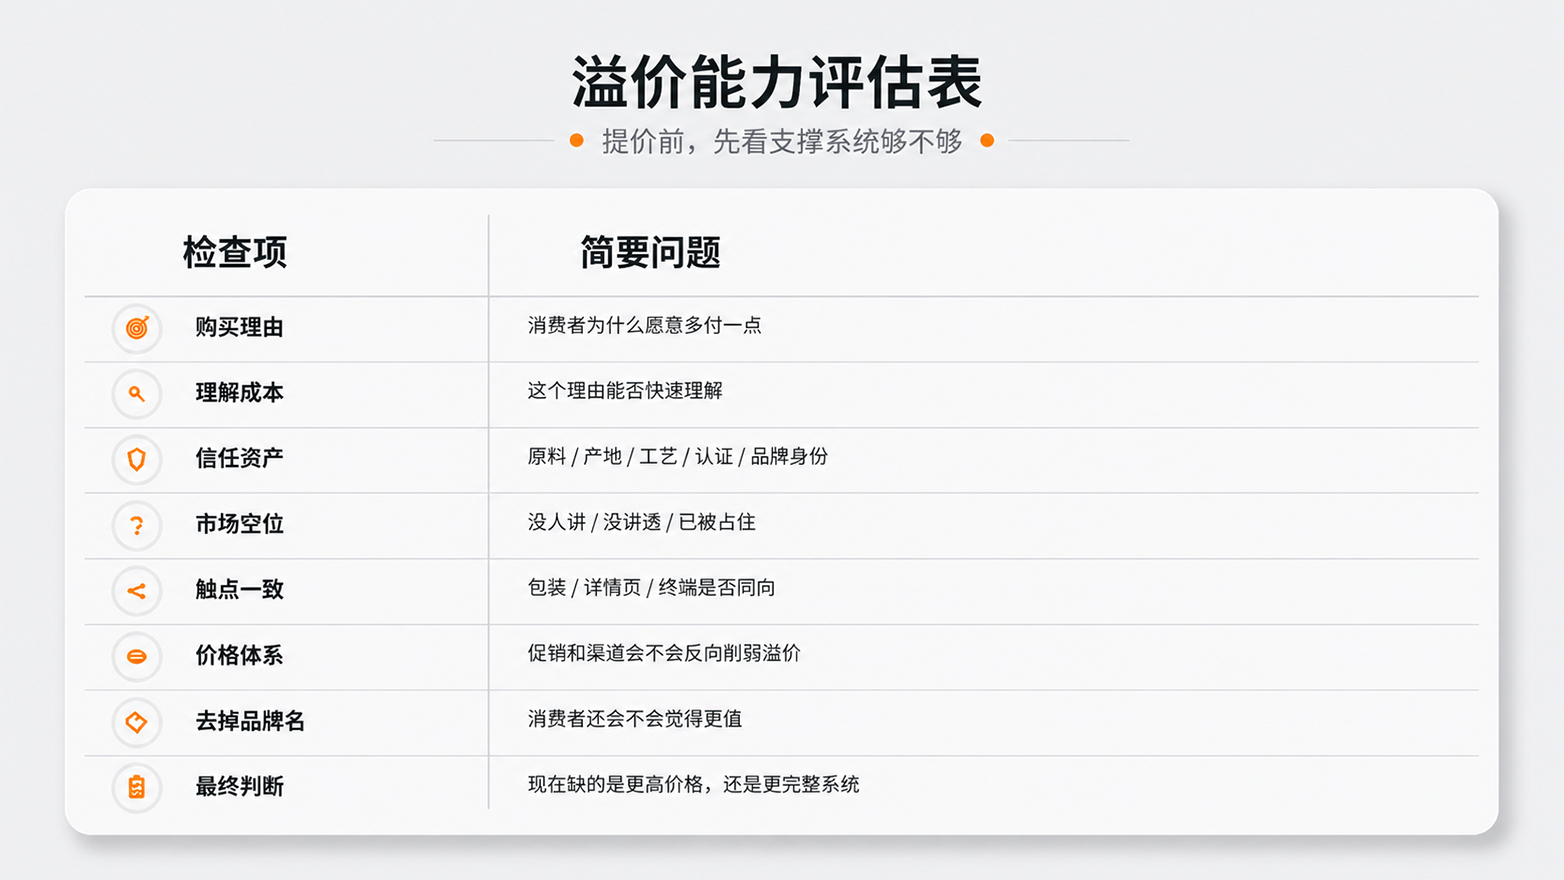Click the text 消费者为什么愿意多付一点
The image size is (1564, 880).
645,325
